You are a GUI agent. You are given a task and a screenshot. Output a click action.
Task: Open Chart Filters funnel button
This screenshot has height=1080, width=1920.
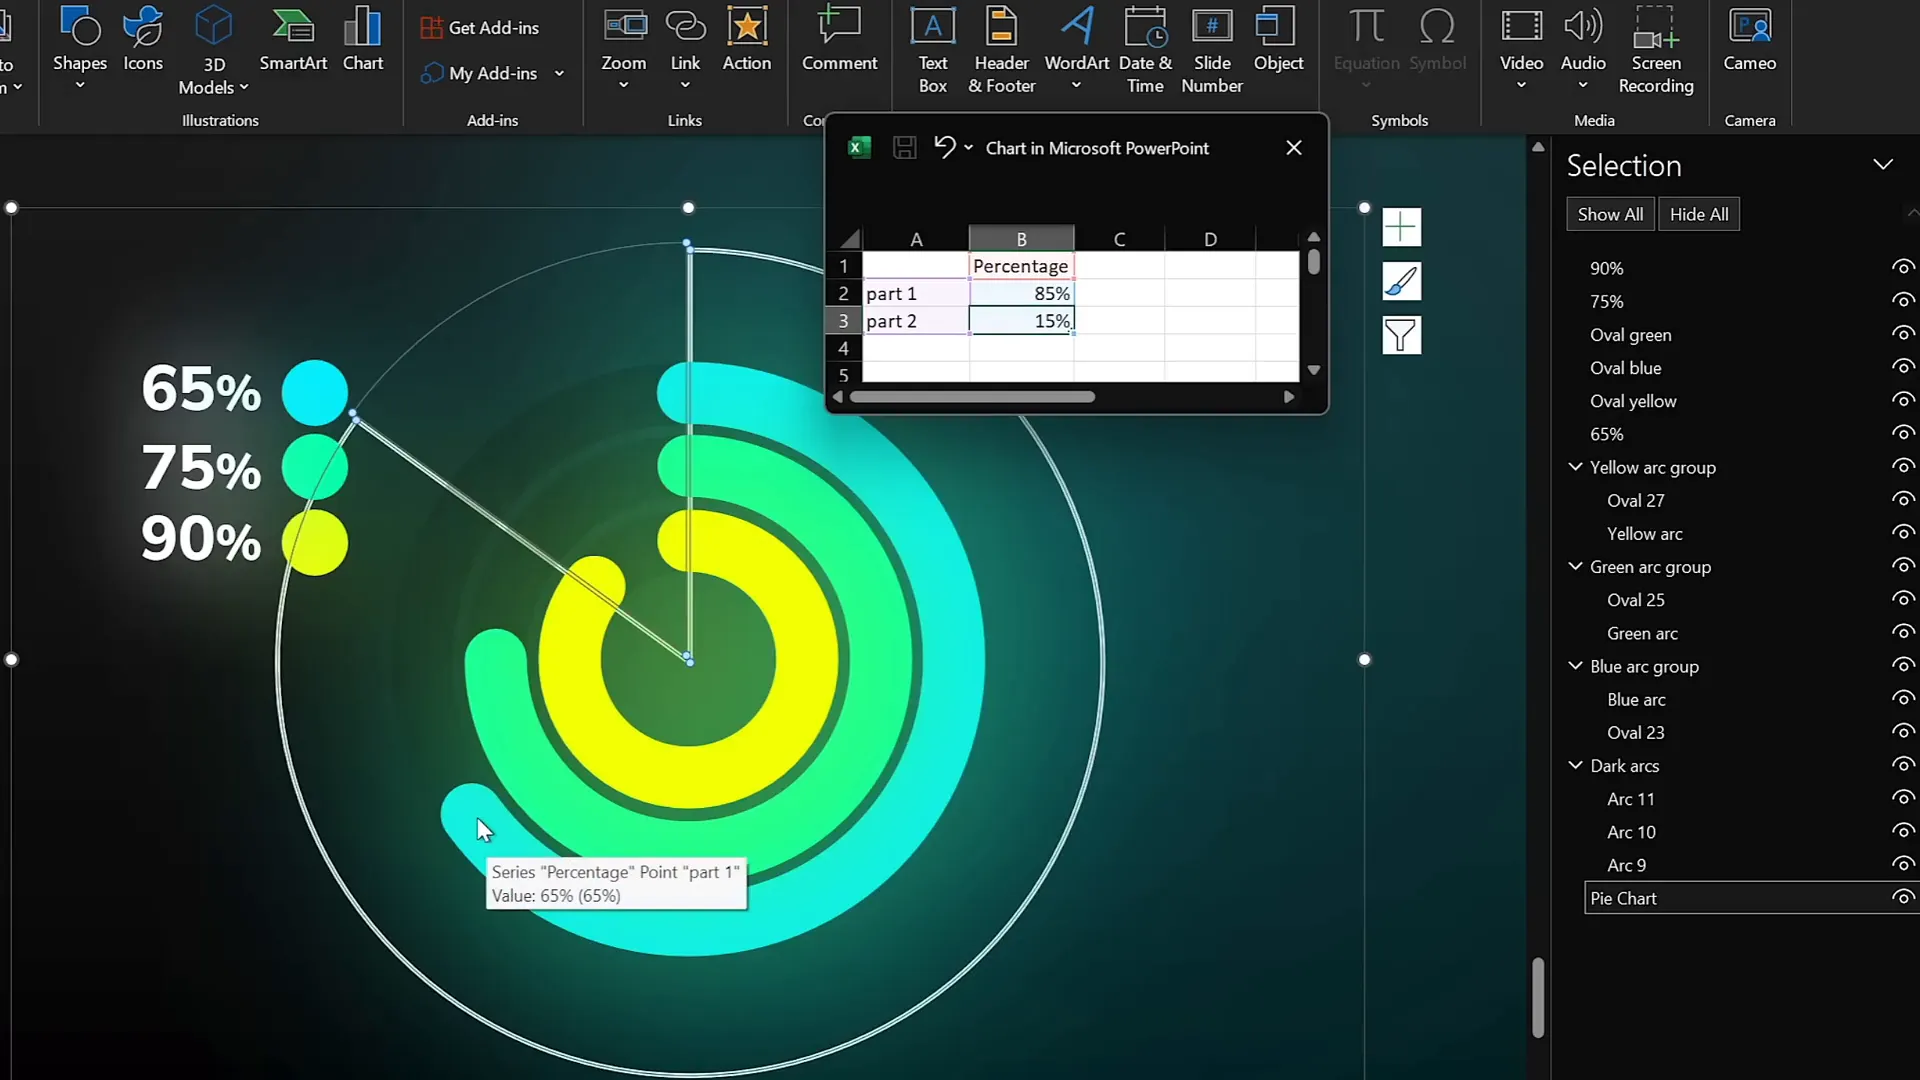click(1401, 335)
